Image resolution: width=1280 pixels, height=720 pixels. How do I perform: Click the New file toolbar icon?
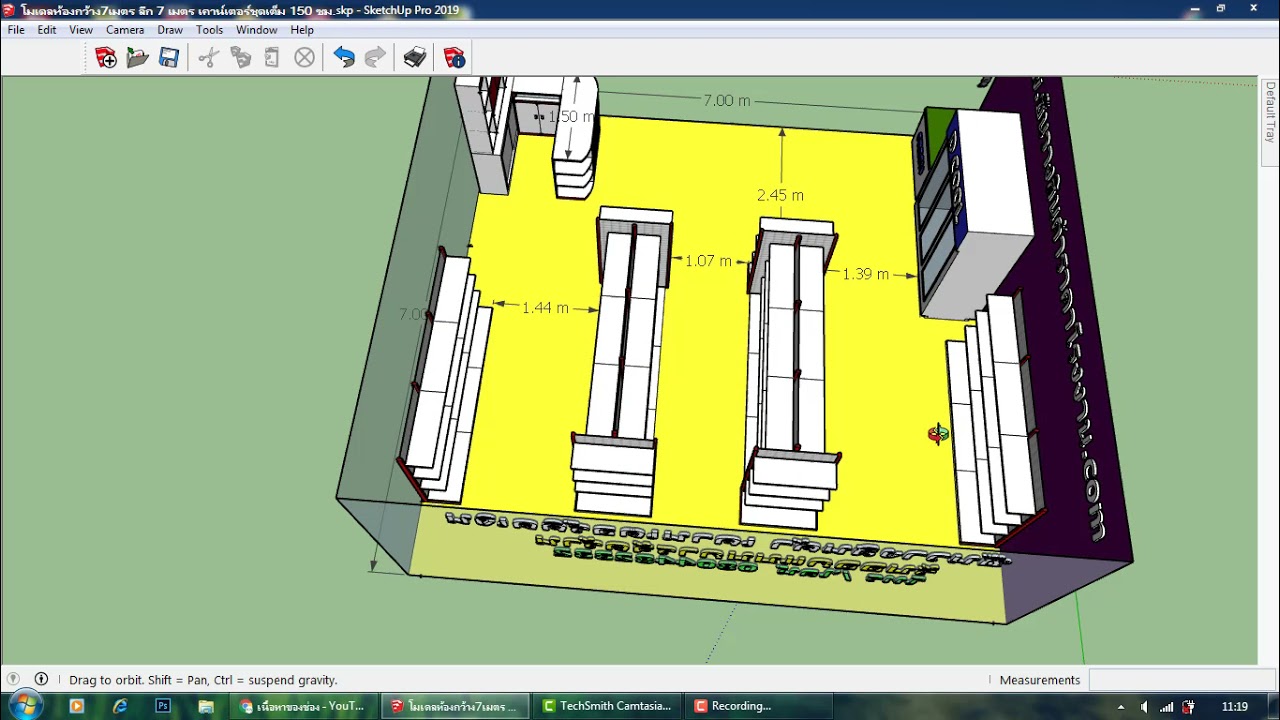tap(106, 58)
